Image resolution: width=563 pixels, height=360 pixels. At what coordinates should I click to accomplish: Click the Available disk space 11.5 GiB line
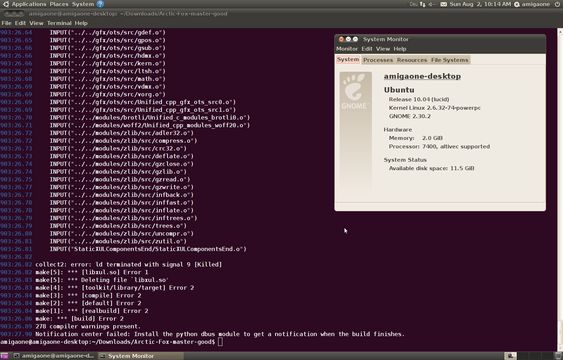pyautogui.click(x=432, y=168)
